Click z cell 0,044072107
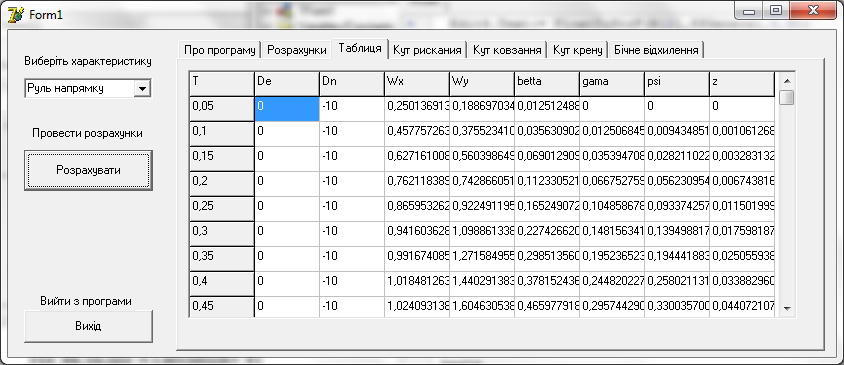 (x=742, y=306)
